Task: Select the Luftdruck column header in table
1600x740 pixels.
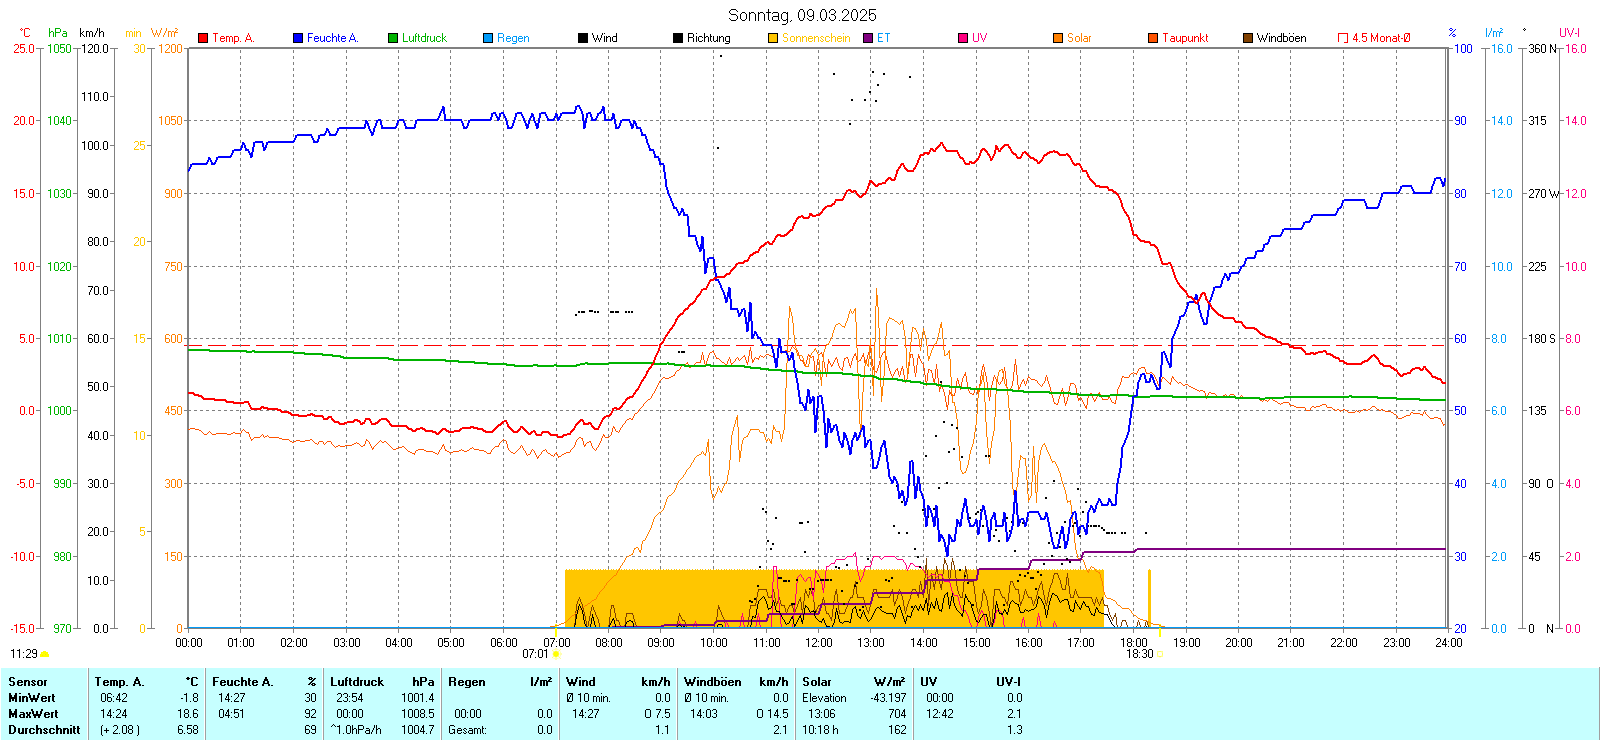Action: pos(357,682)
